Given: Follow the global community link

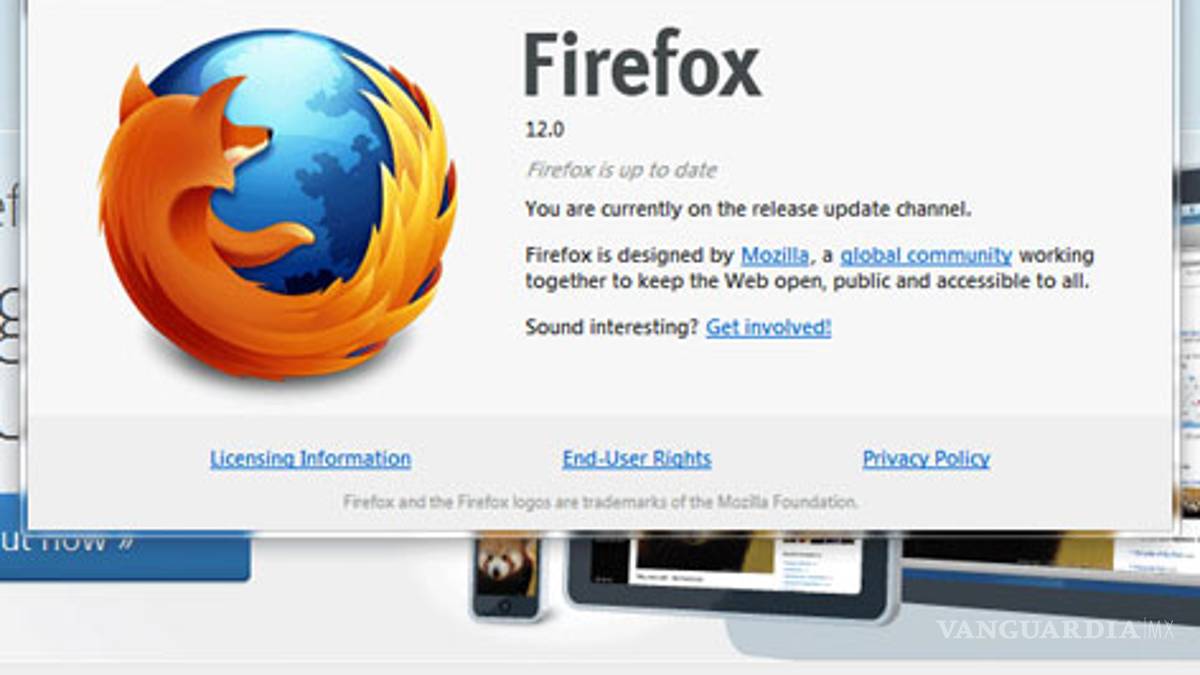Looking at the screenshot, I should 926,255.
